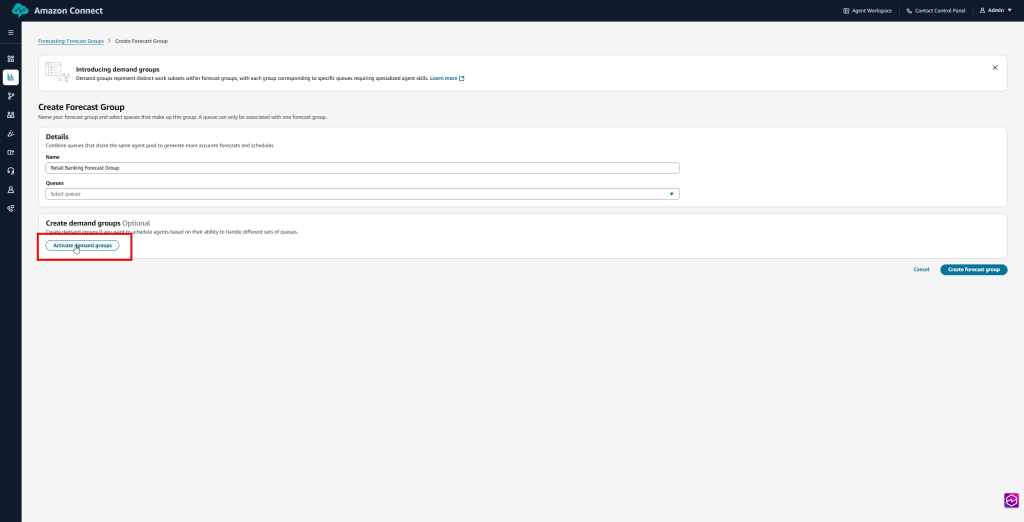Viewport: 1024px width, 522px height.
Task: Cancel the forecast group creation
Action: click(921, 269)
